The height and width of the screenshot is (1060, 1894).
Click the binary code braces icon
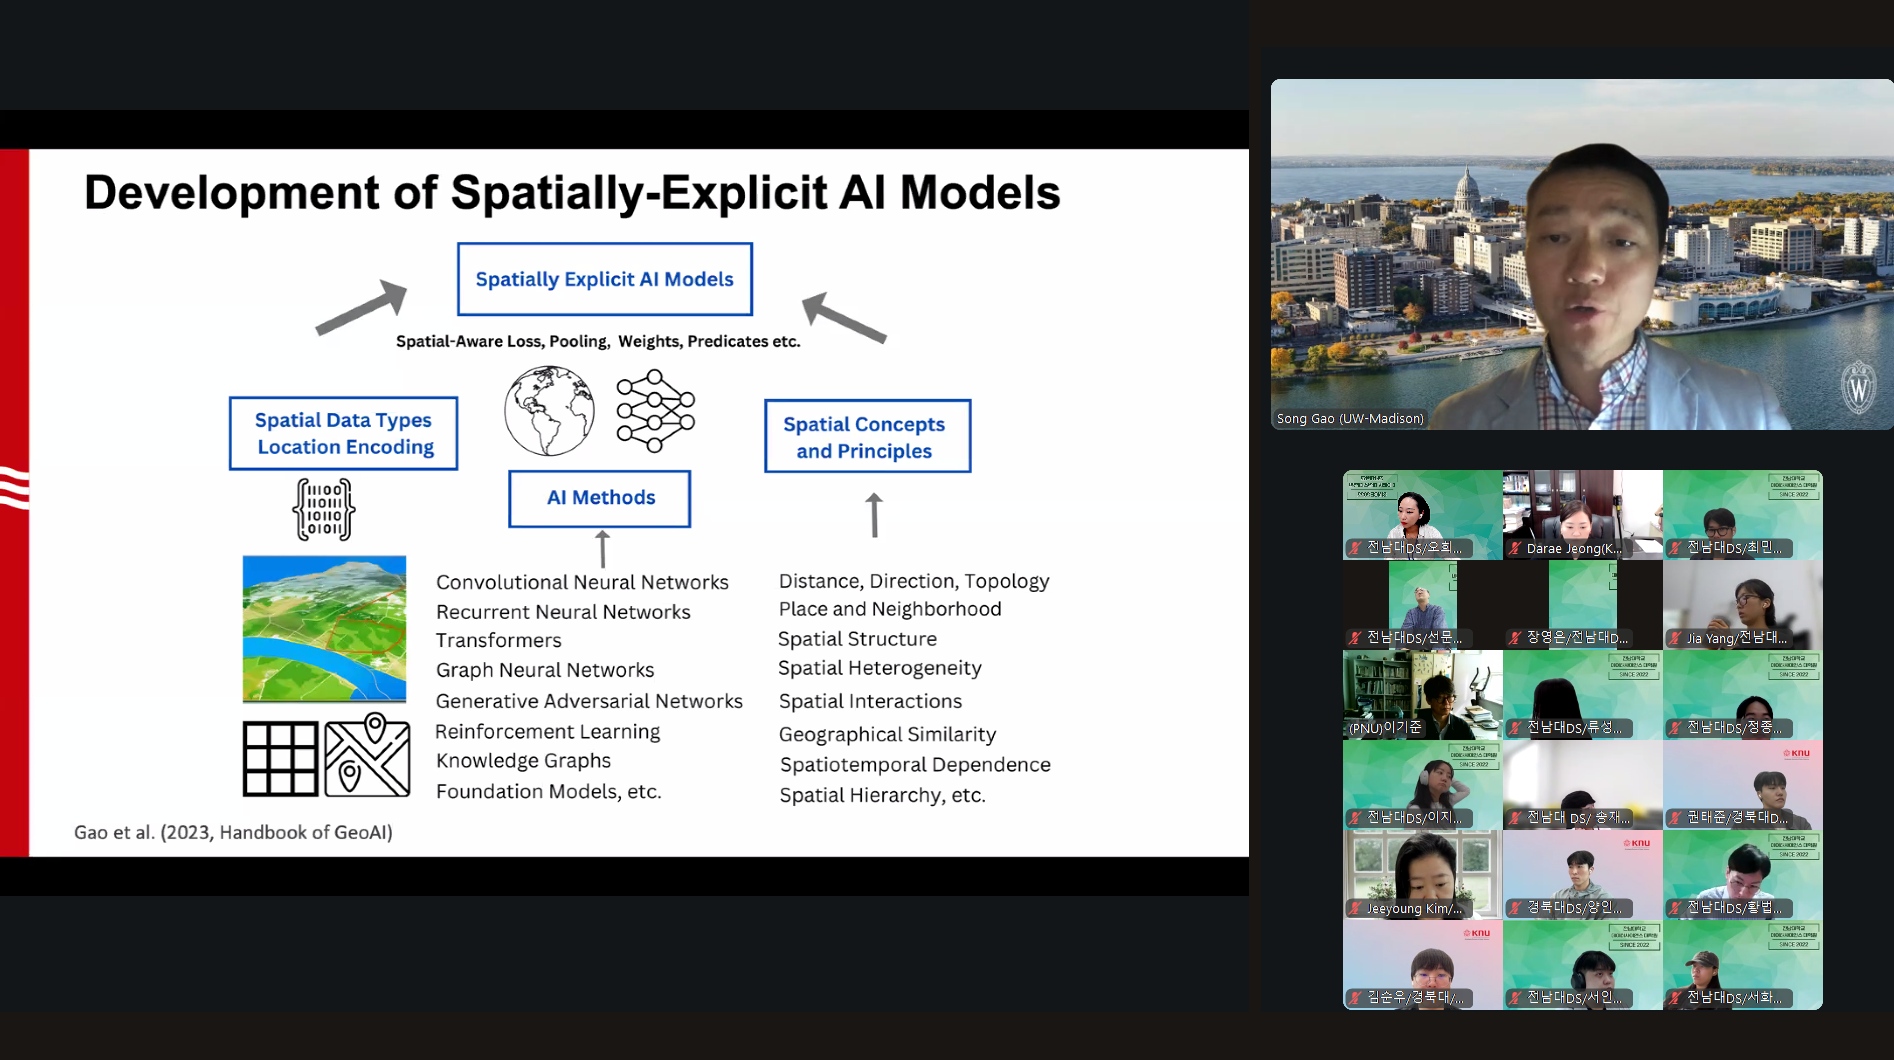click(x=323, y=509)
